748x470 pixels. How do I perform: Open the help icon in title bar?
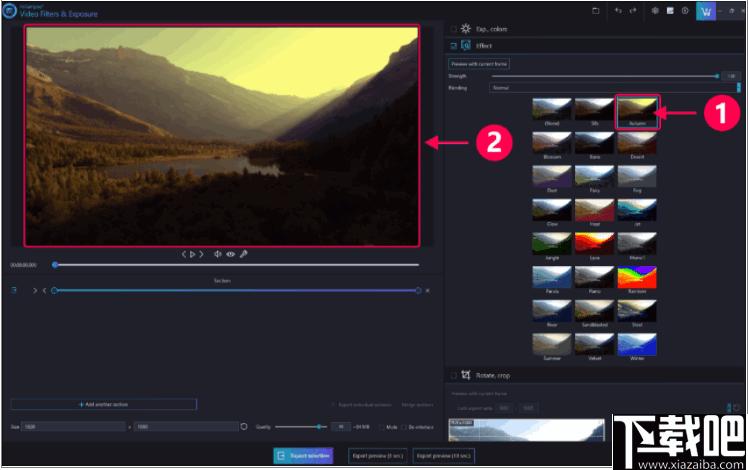point(685,10)
